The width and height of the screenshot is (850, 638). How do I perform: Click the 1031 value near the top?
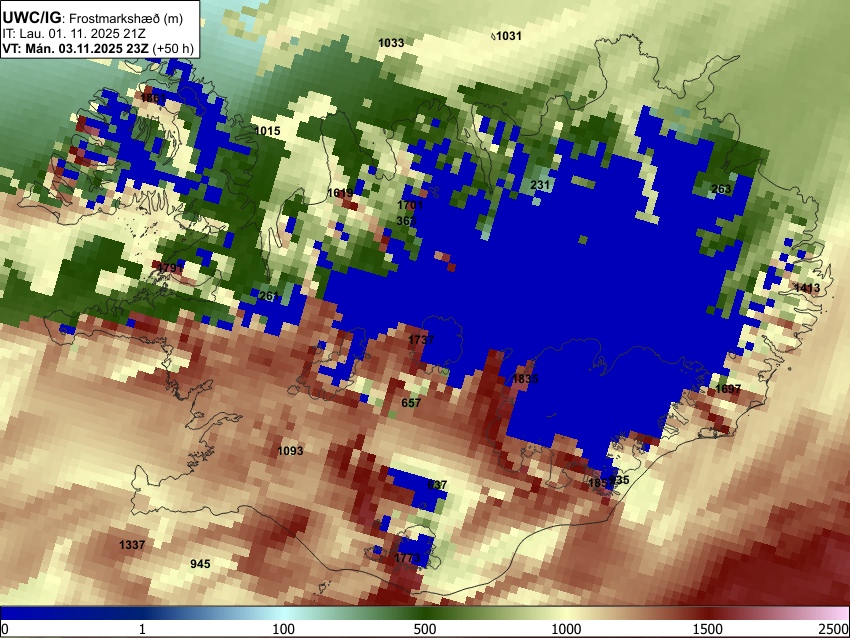tap(508, 36)
